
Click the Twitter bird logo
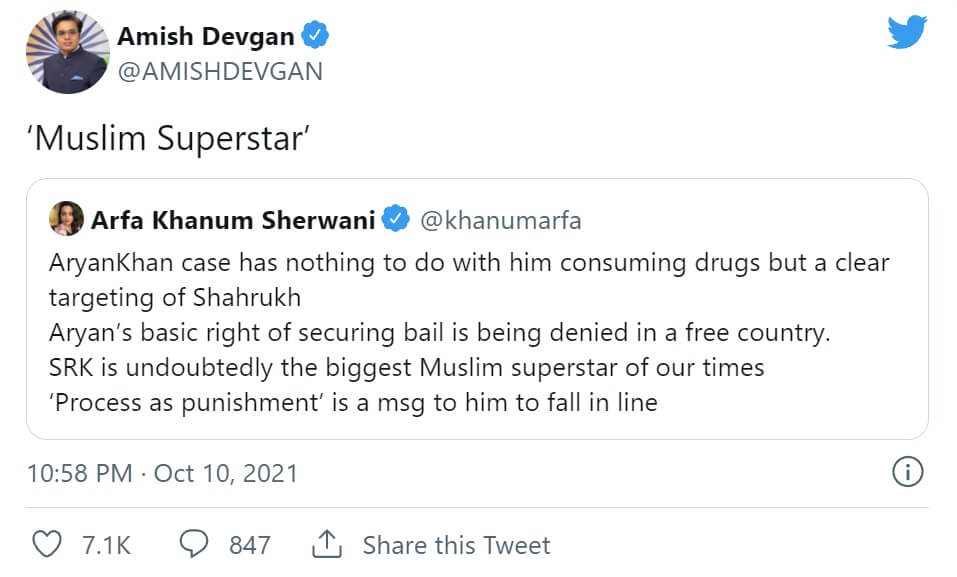(907, 32)
